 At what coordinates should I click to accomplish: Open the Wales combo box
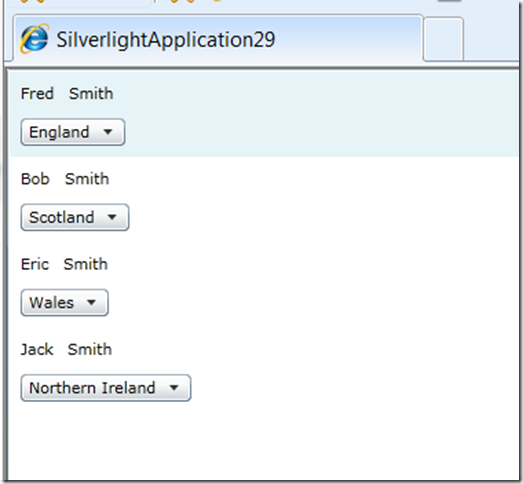tap(64, 303)
